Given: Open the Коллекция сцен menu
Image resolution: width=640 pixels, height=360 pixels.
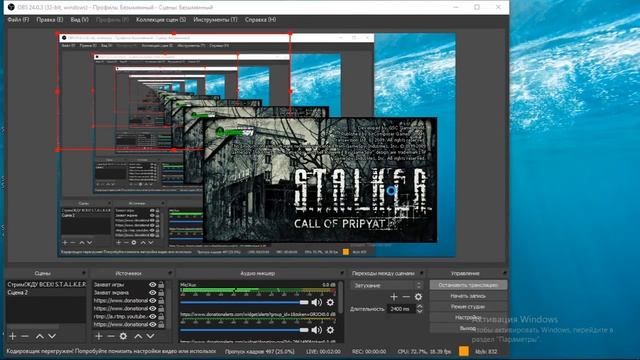Looking at the screenshot, I should (161, 20).
